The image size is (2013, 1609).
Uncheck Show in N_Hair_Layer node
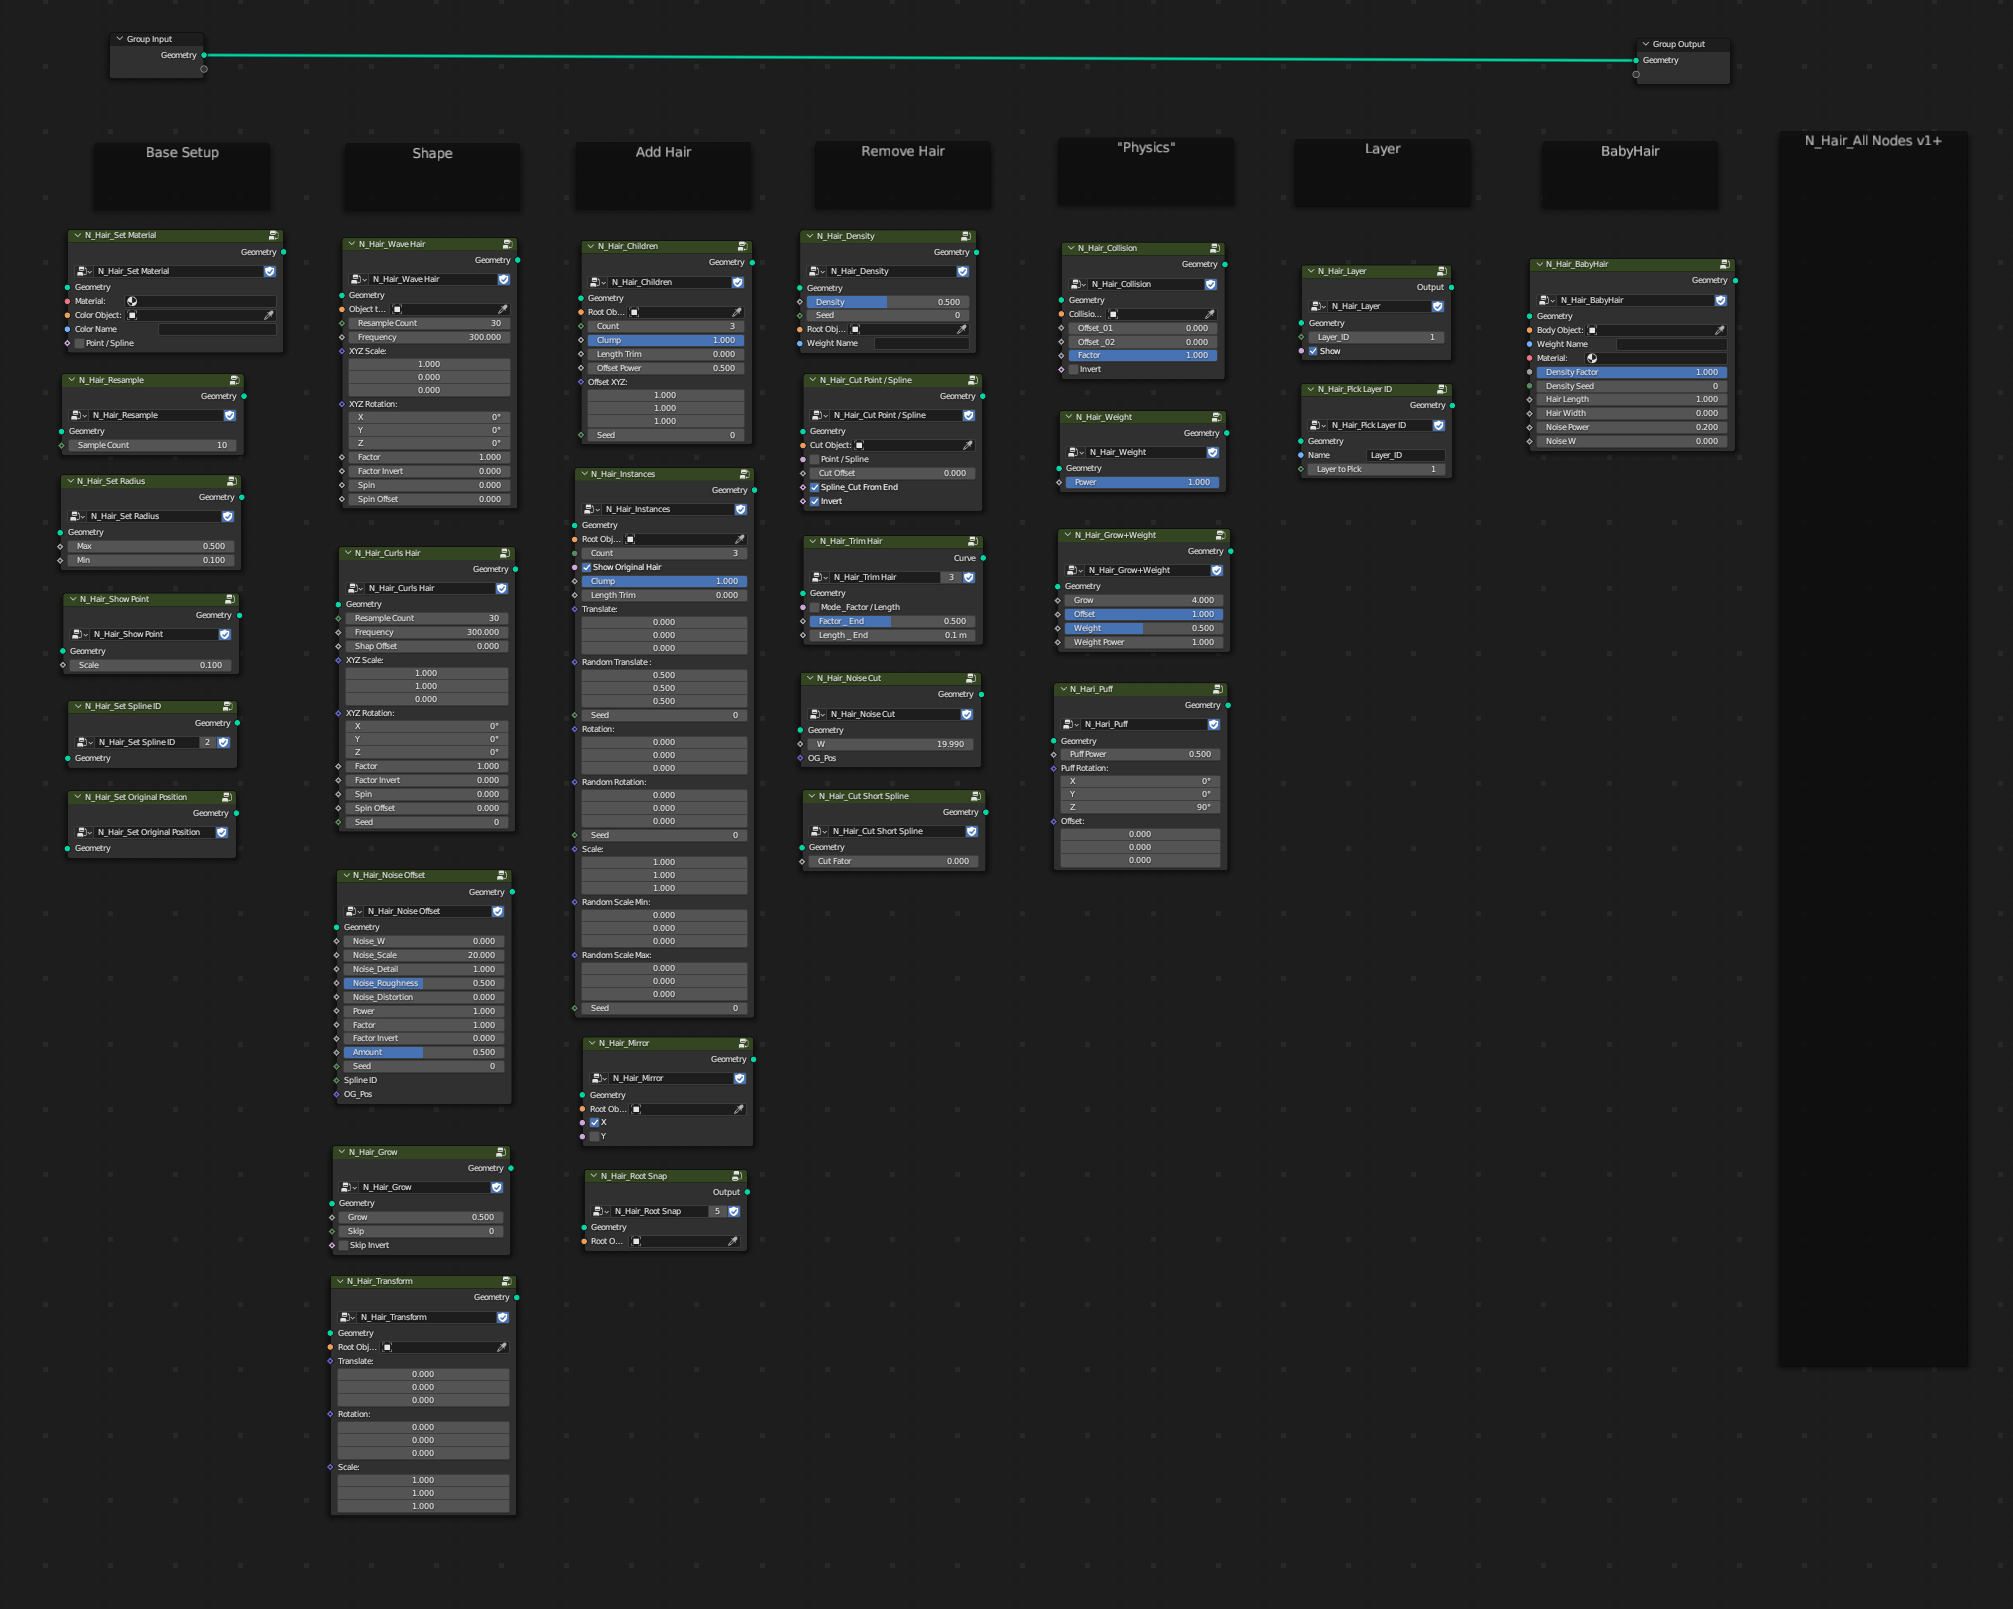point(1313,351)
